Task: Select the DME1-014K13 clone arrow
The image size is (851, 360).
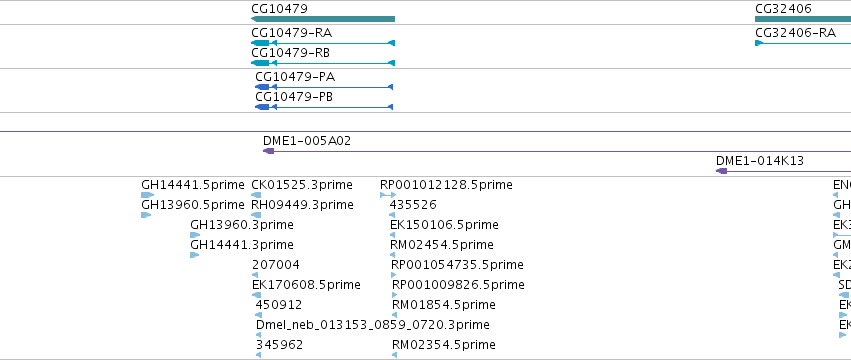Action: 783,171
